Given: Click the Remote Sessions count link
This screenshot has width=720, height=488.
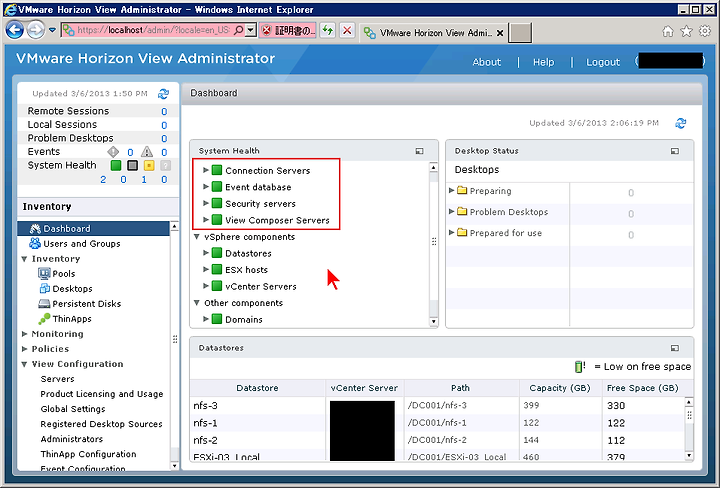Looking at the screenshot, I should 164,112.
